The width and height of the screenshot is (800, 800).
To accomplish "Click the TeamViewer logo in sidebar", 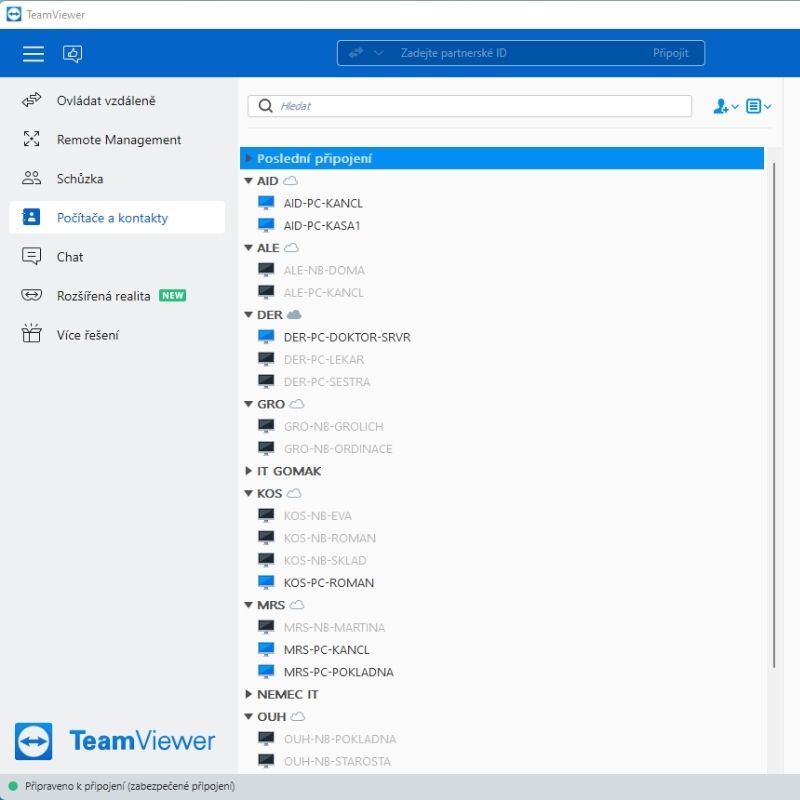I will [x=115, y=741].
